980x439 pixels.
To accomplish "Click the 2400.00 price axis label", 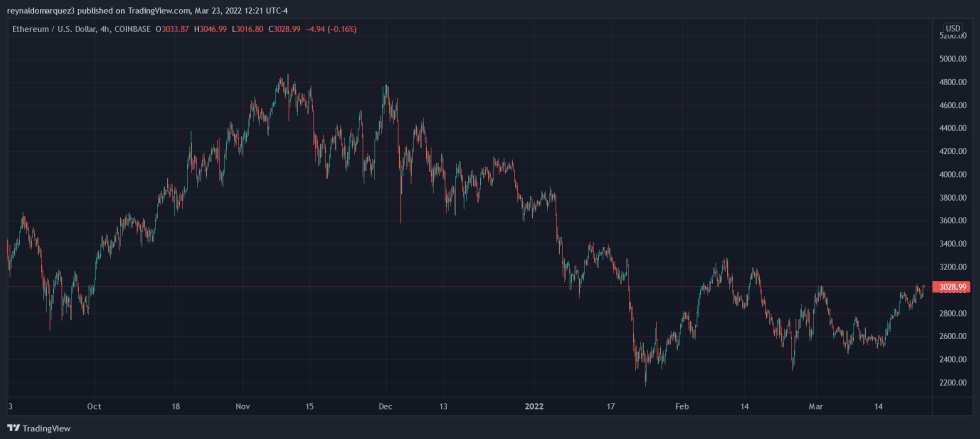I will coord(953,360).
